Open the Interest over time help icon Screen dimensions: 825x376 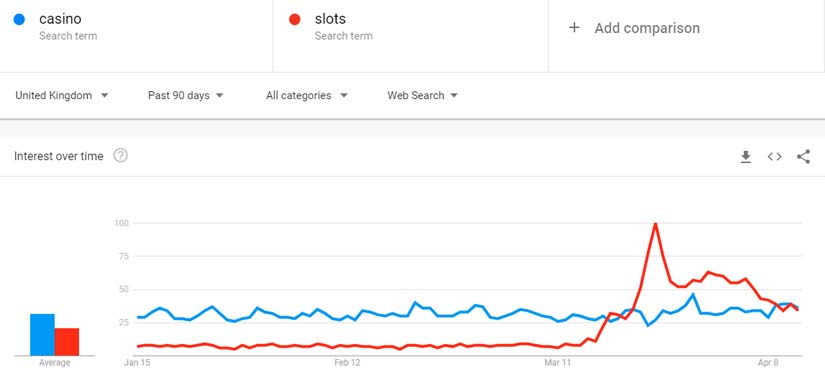point(120,156)
